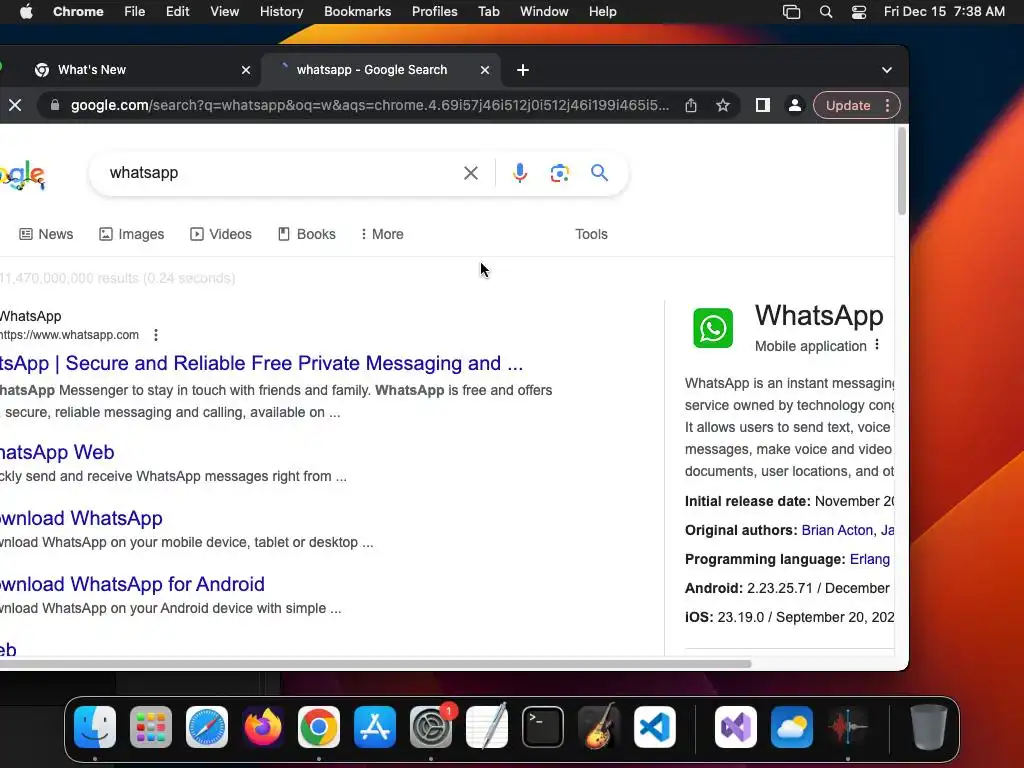Open macOS Control Center icon

(x=859, y=12)
